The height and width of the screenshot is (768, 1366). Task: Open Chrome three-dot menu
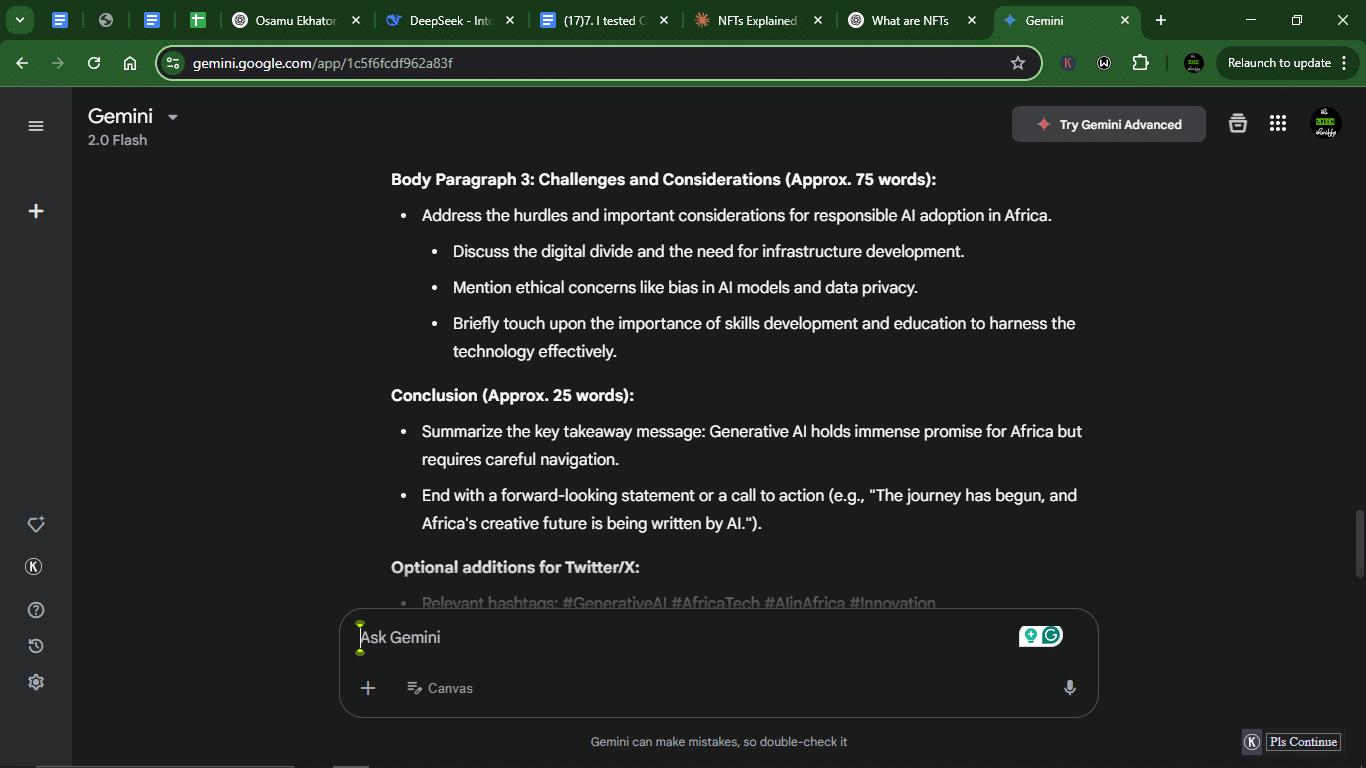pyautogui.click(x=1345, y=63)
